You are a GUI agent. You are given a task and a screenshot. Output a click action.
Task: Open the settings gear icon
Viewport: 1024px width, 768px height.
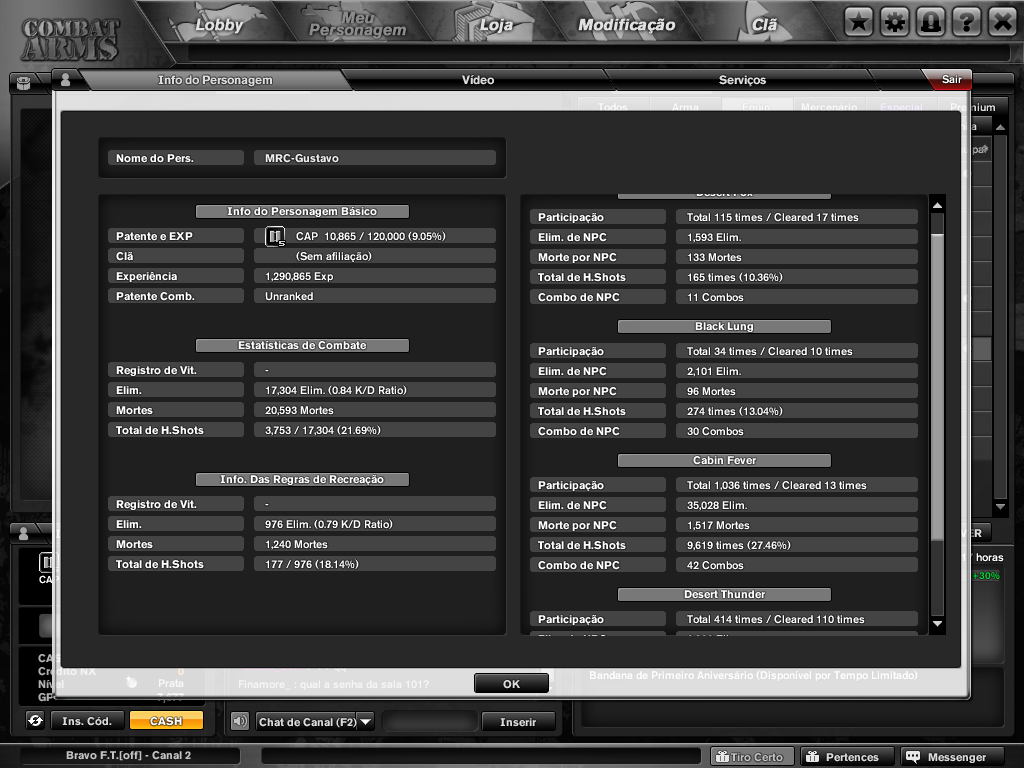pyautogui.click(x=895, y=23)
